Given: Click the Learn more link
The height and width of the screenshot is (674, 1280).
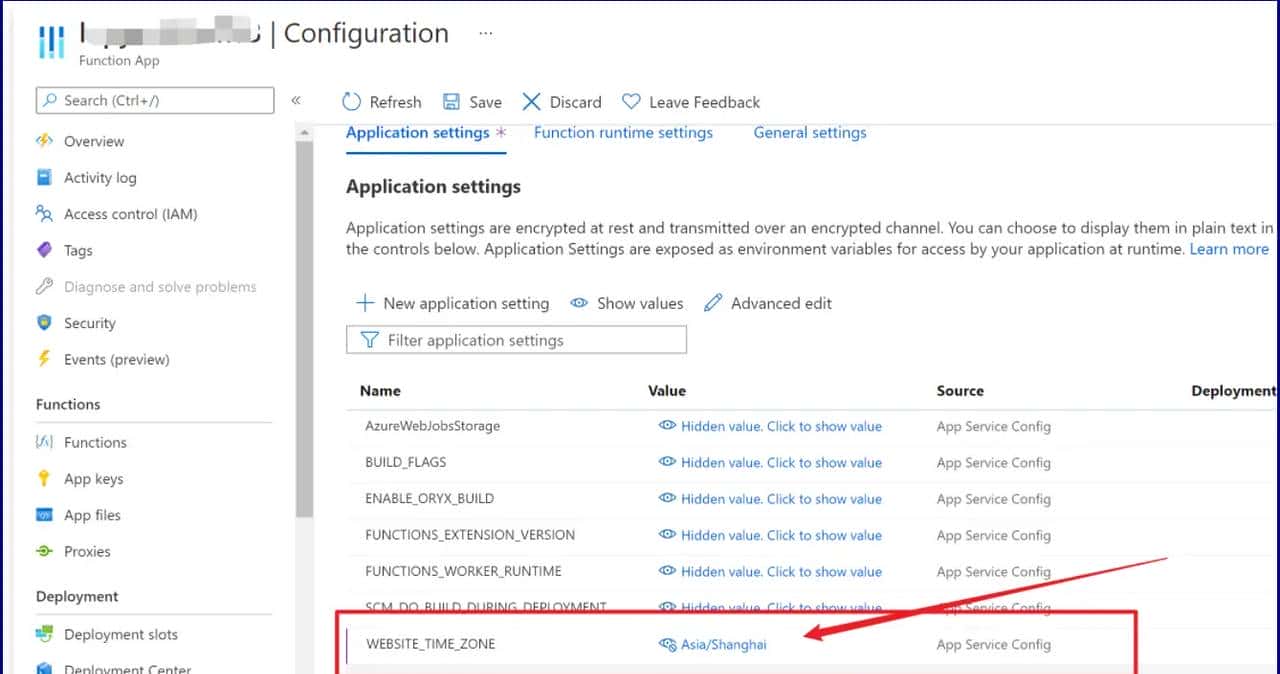Looking at the screenshot, I should [x=1229, y=249].
